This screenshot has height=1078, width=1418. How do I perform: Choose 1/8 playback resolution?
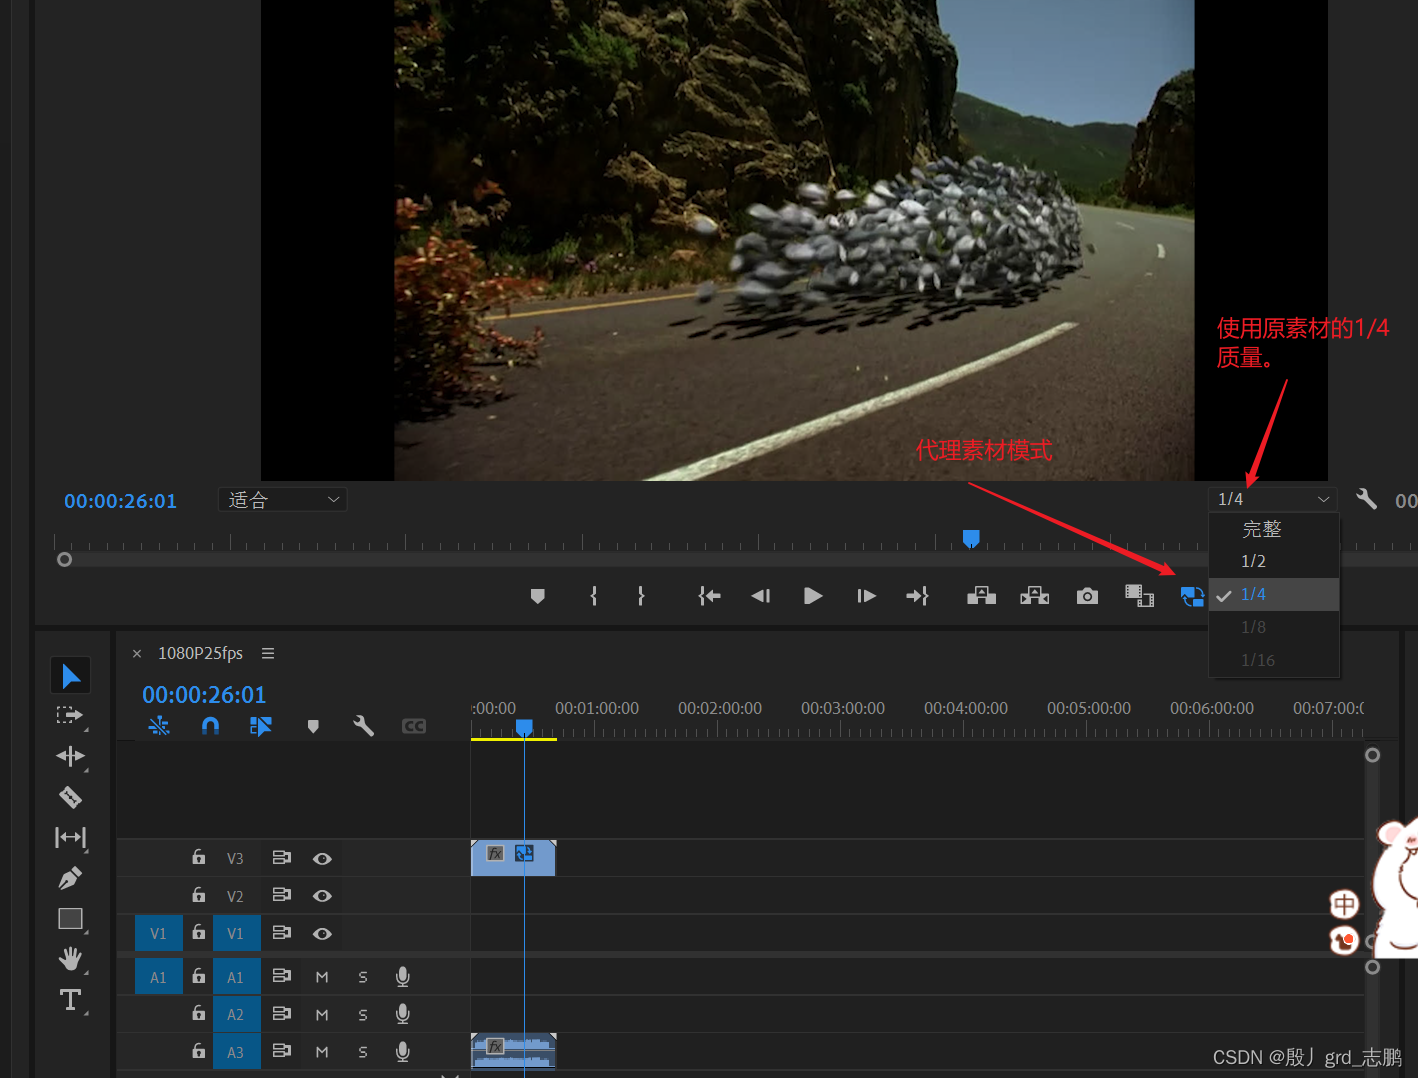[x=1274, y=627]
